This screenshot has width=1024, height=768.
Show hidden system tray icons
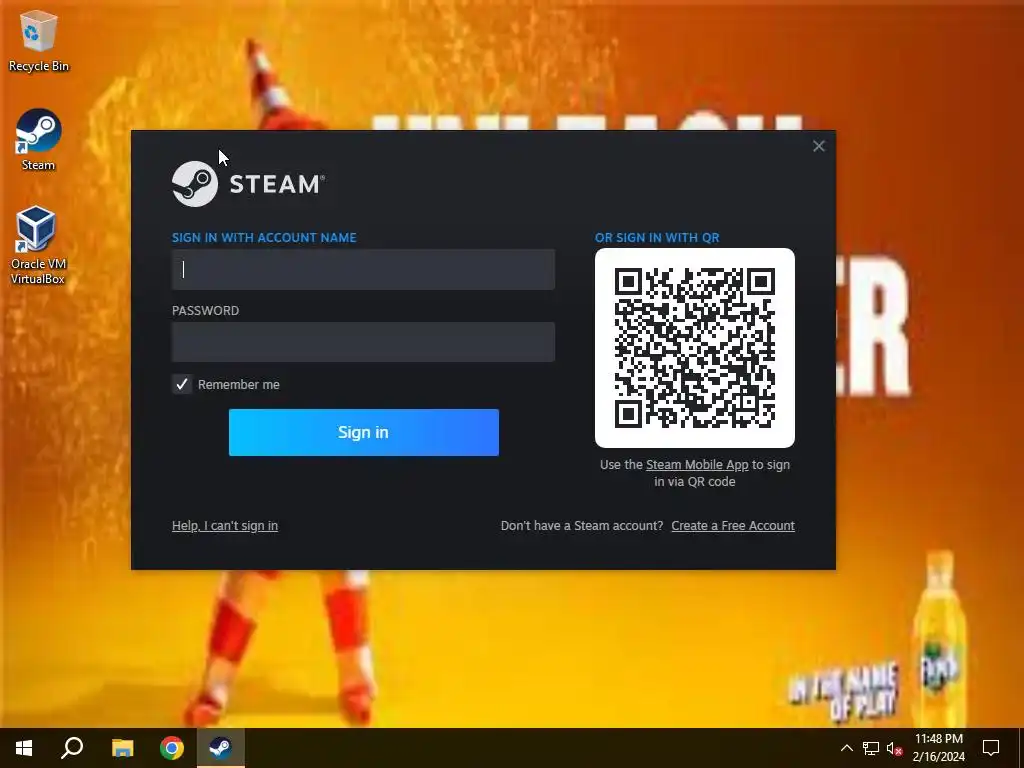pos(846,748)
